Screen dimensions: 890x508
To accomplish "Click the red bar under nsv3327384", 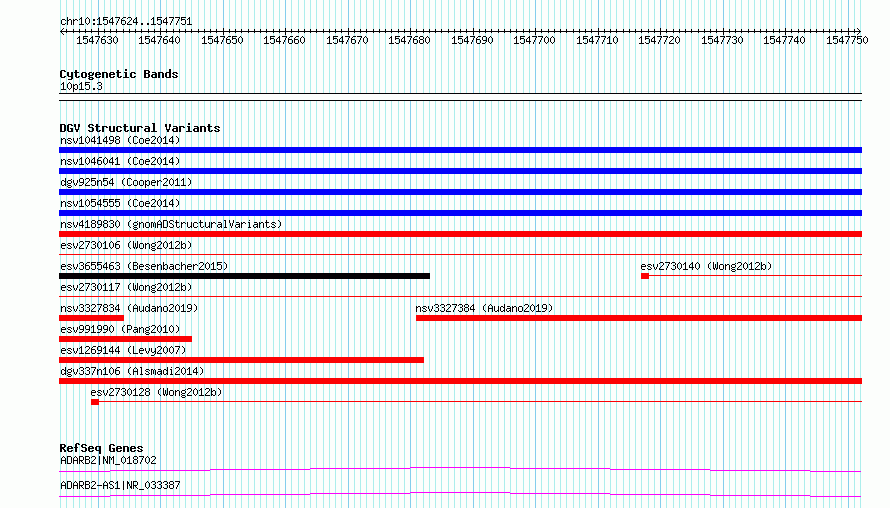I will click(x=639, y=318).
